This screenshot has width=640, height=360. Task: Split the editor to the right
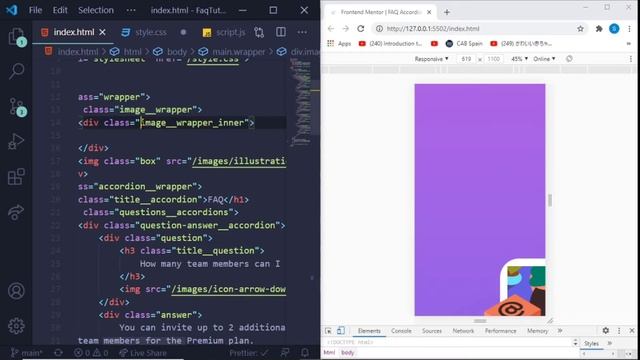[x=281, y=32]
